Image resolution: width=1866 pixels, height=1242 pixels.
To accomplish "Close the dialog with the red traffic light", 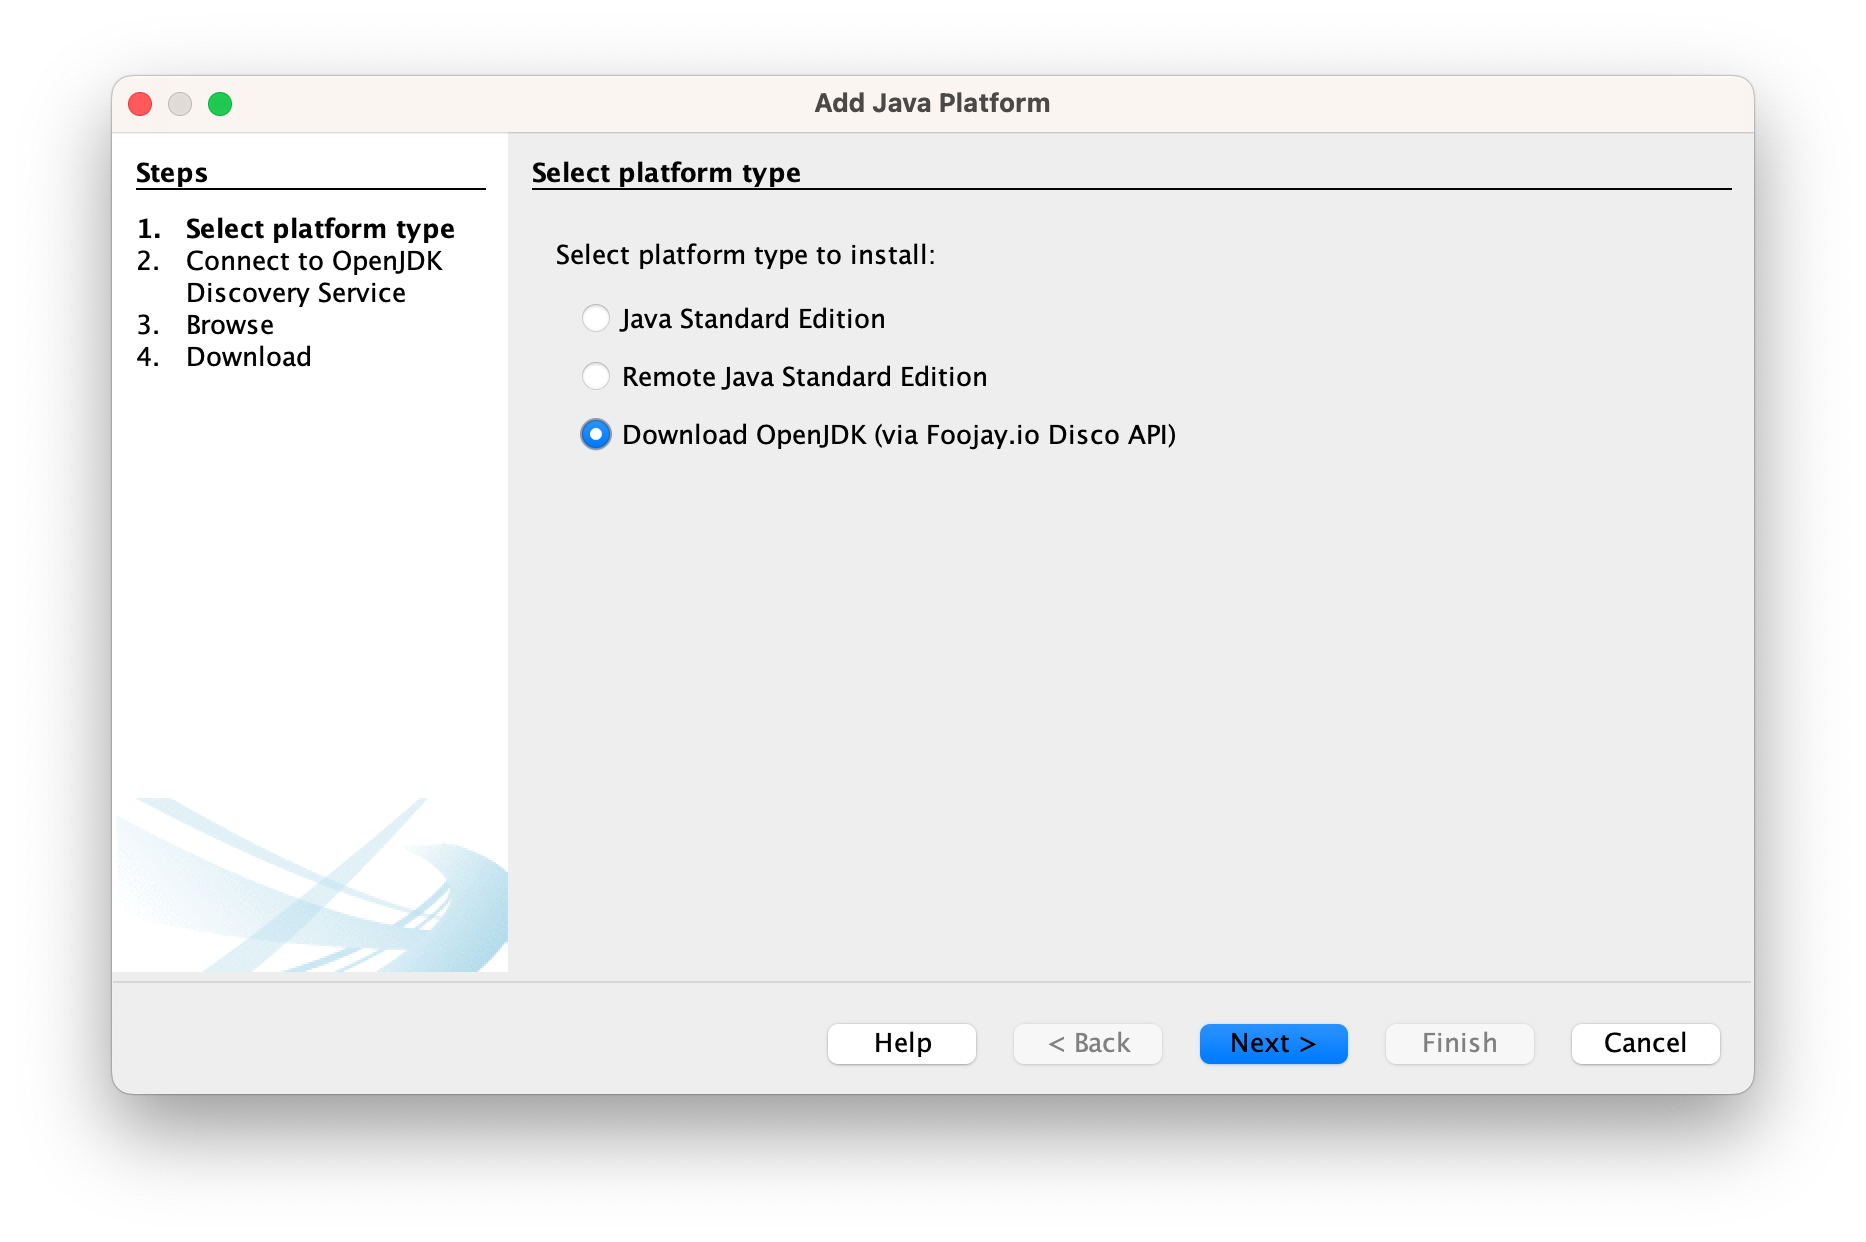I will click(x=139, y=103).
